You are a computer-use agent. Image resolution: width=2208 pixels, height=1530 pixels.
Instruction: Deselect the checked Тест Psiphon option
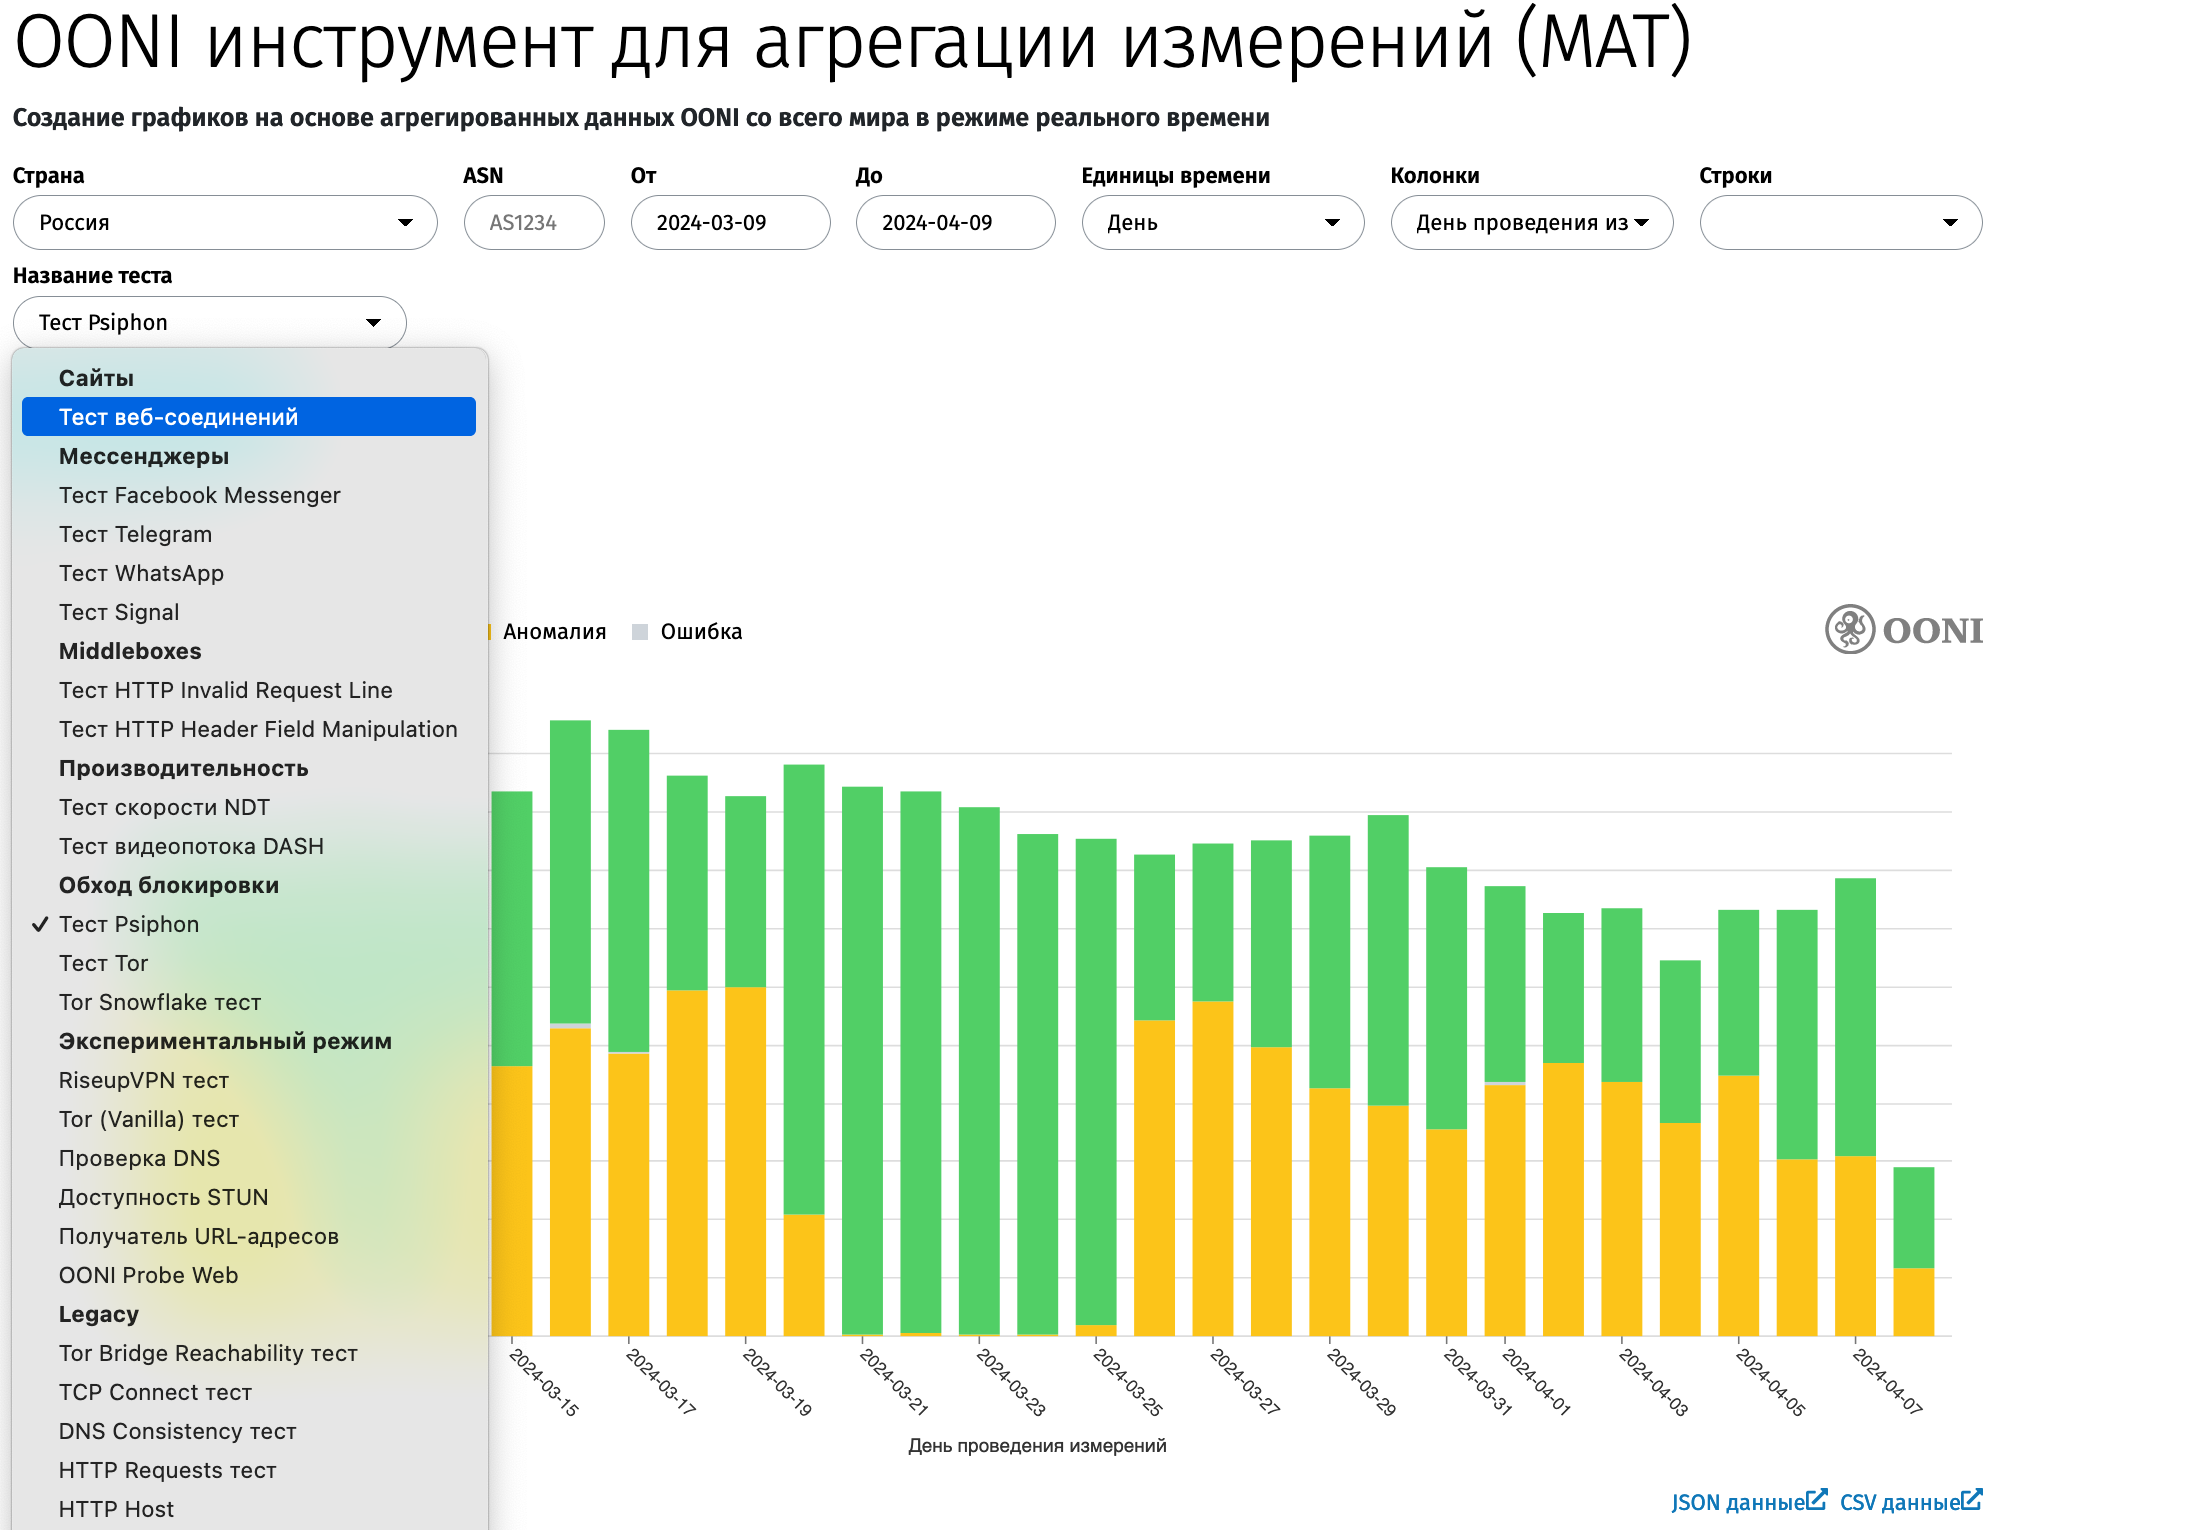129,924
